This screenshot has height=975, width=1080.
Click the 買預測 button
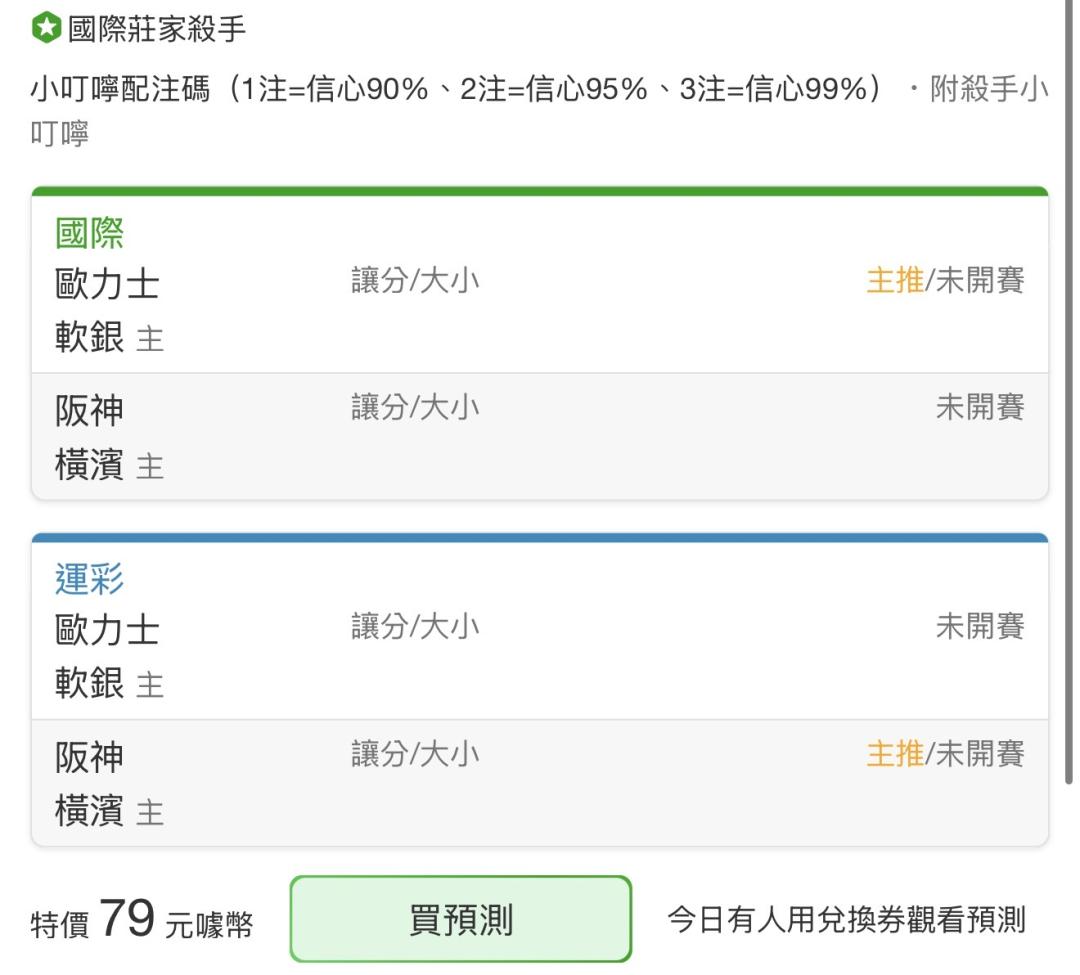coord(461,919)
